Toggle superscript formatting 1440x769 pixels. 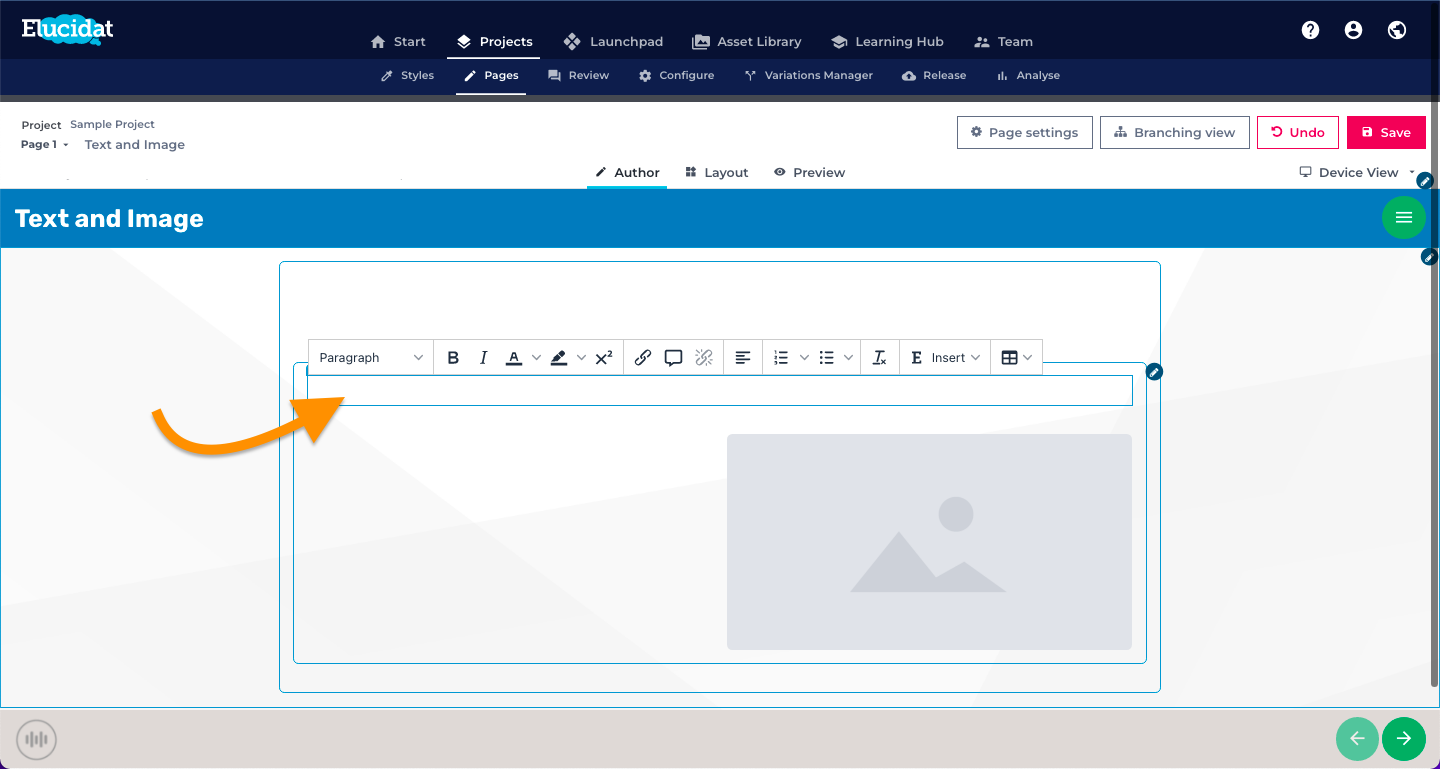[604, 358]
